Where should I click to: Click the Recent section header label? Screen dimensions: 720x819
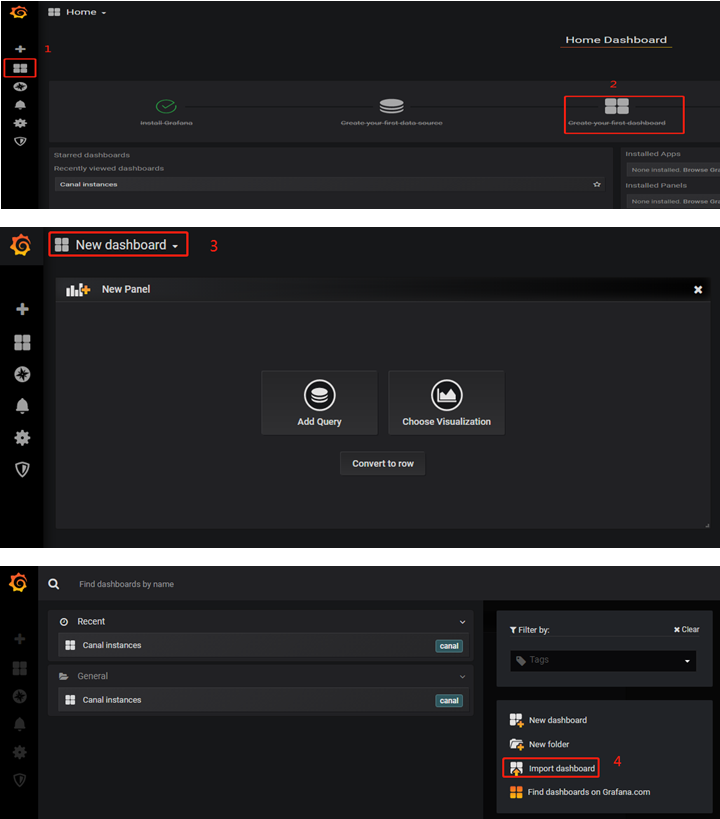[x=91, y=622]
